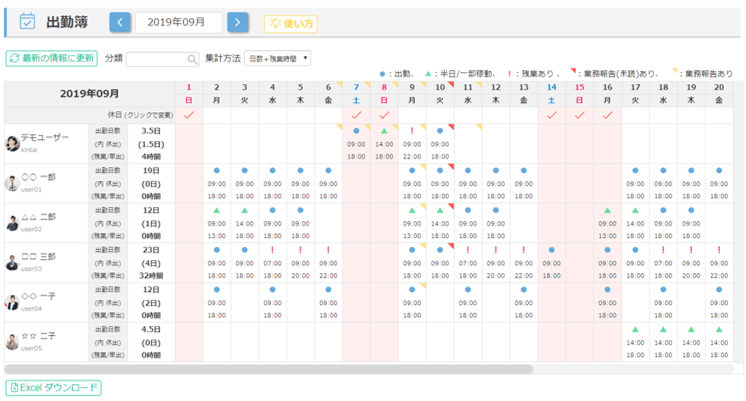Click the avatar of user03 □□ 三郎
This screenshot has height=401, width=746.
click(12, 262)
